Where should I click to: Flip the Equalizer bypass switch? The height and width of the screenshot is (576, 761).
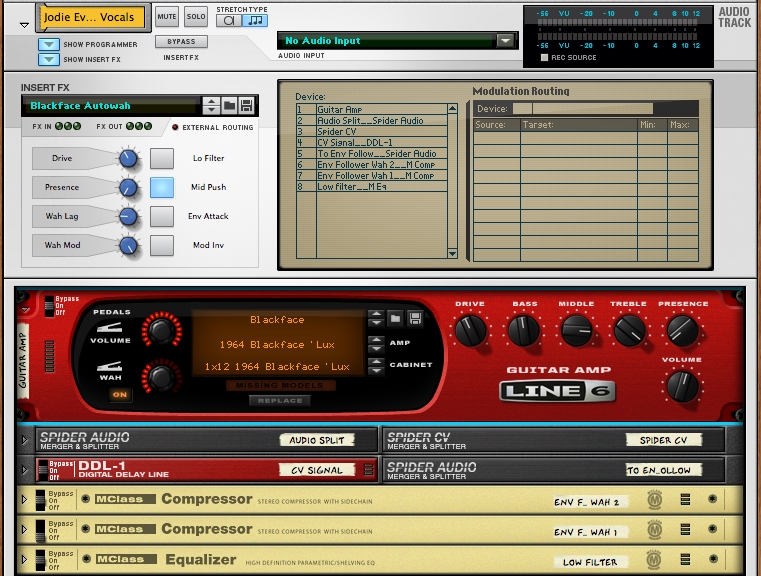(40, 560)
